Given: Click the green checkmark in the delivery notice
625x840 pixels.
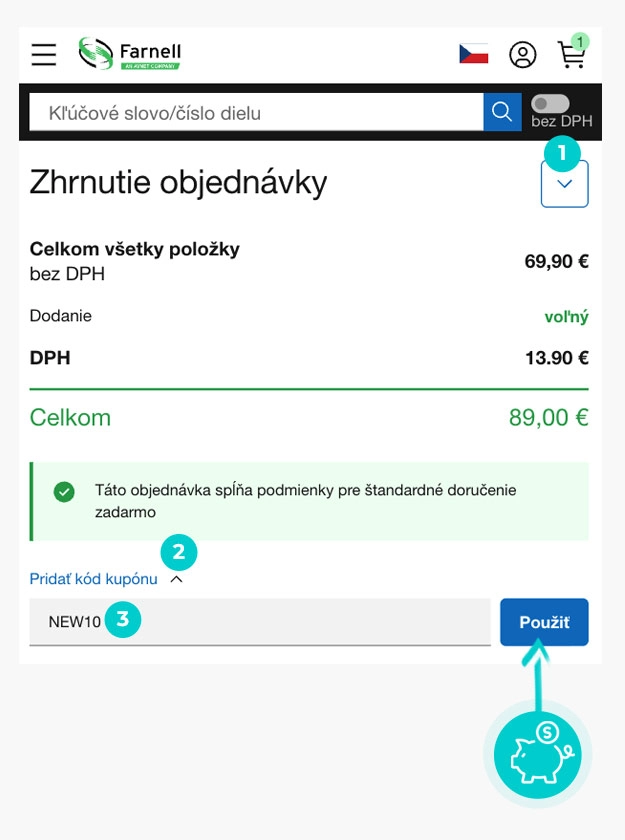Looking at the screenshot, I should [x=65, y=492].
